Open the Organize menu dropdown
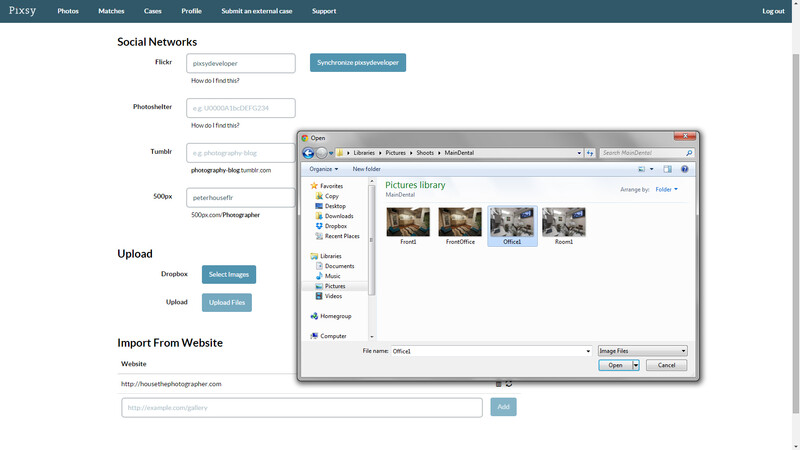 click(323, 169)
